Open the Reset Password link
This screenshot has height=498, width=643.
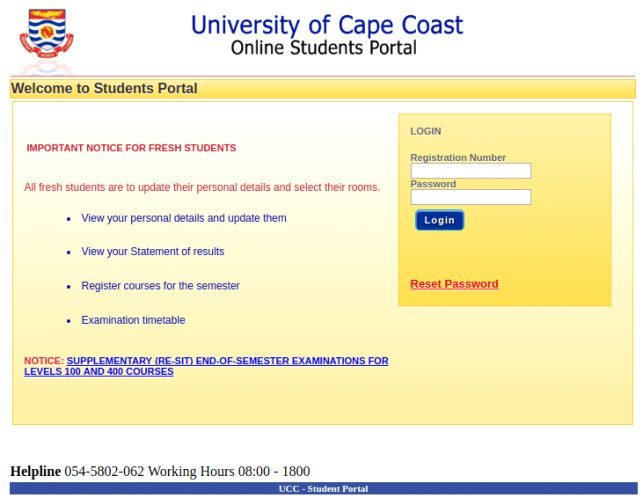454,284
